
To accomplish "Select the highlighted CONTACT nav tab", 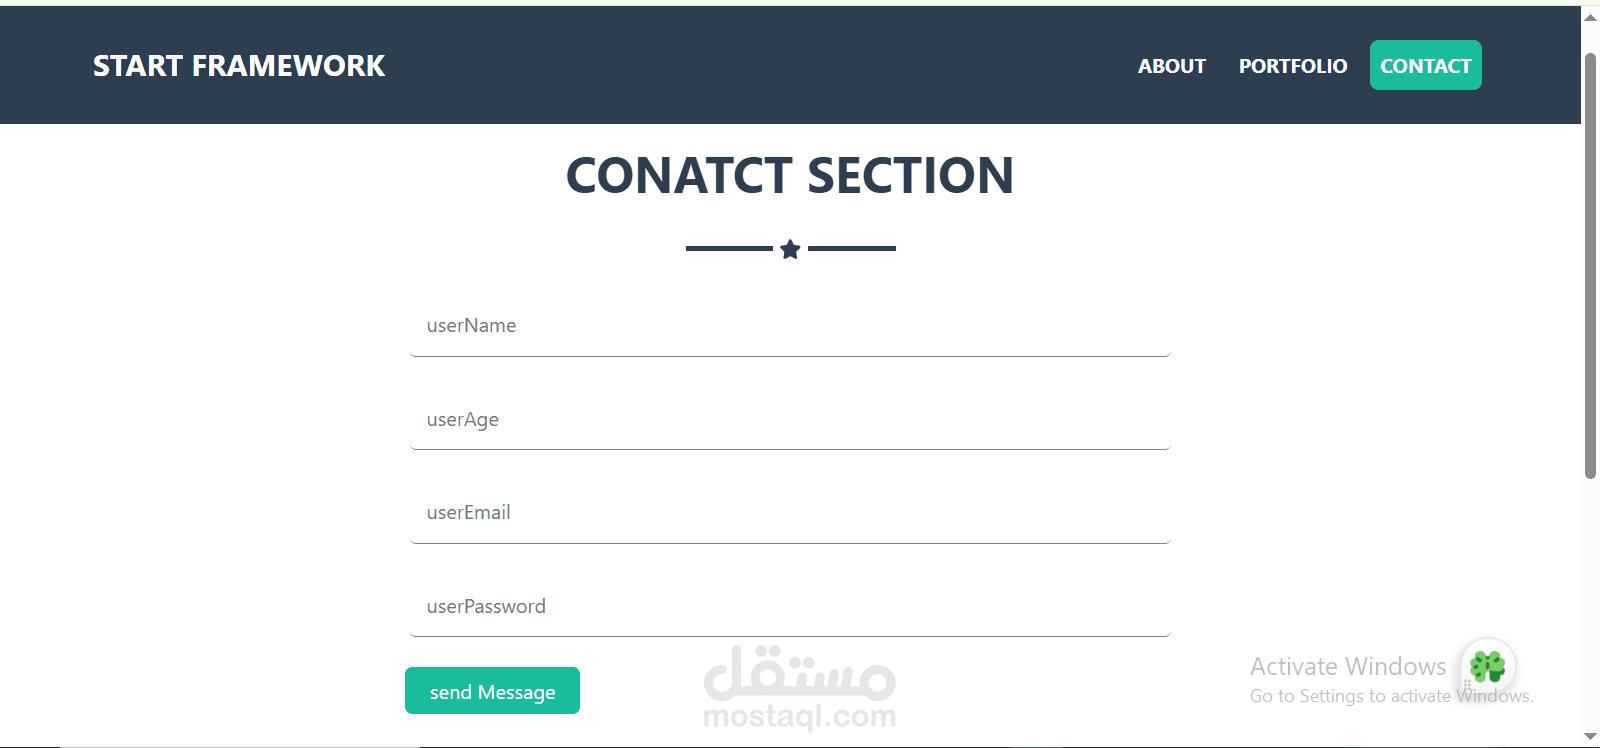I will click(x=1425, y=66).
